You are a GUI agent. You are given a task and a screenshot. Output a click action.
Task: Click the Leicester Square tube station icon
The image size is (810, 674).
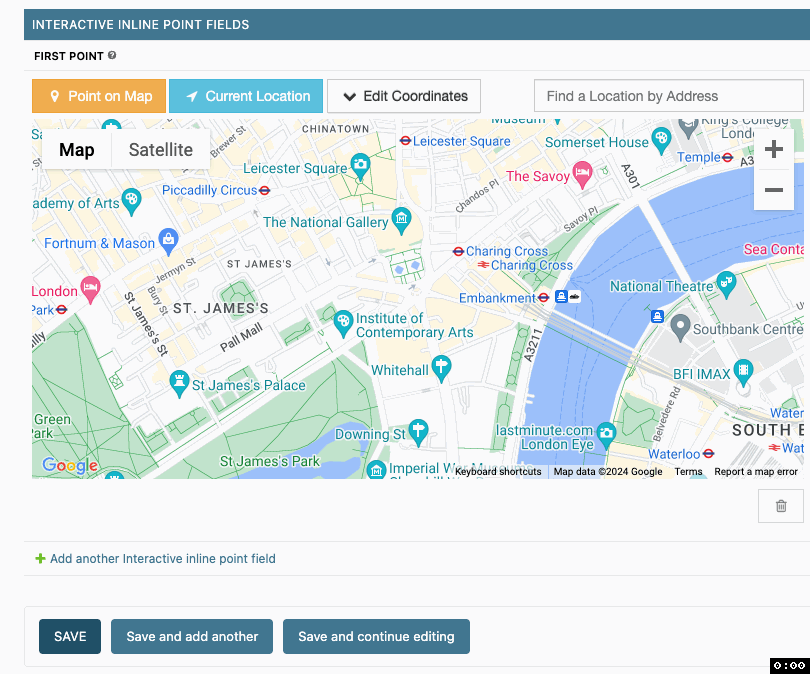point(406,140)
